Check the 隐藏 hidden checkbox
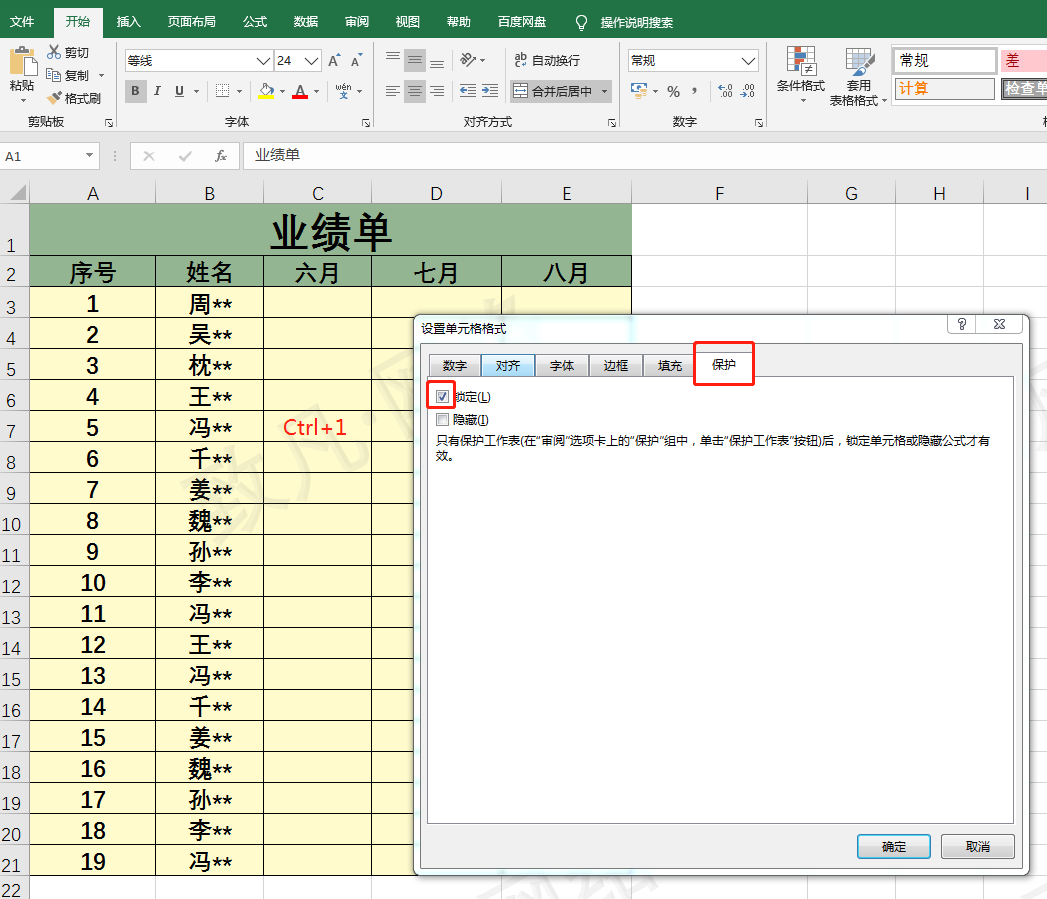The image size is (1047, 899). tap(442, 419)
